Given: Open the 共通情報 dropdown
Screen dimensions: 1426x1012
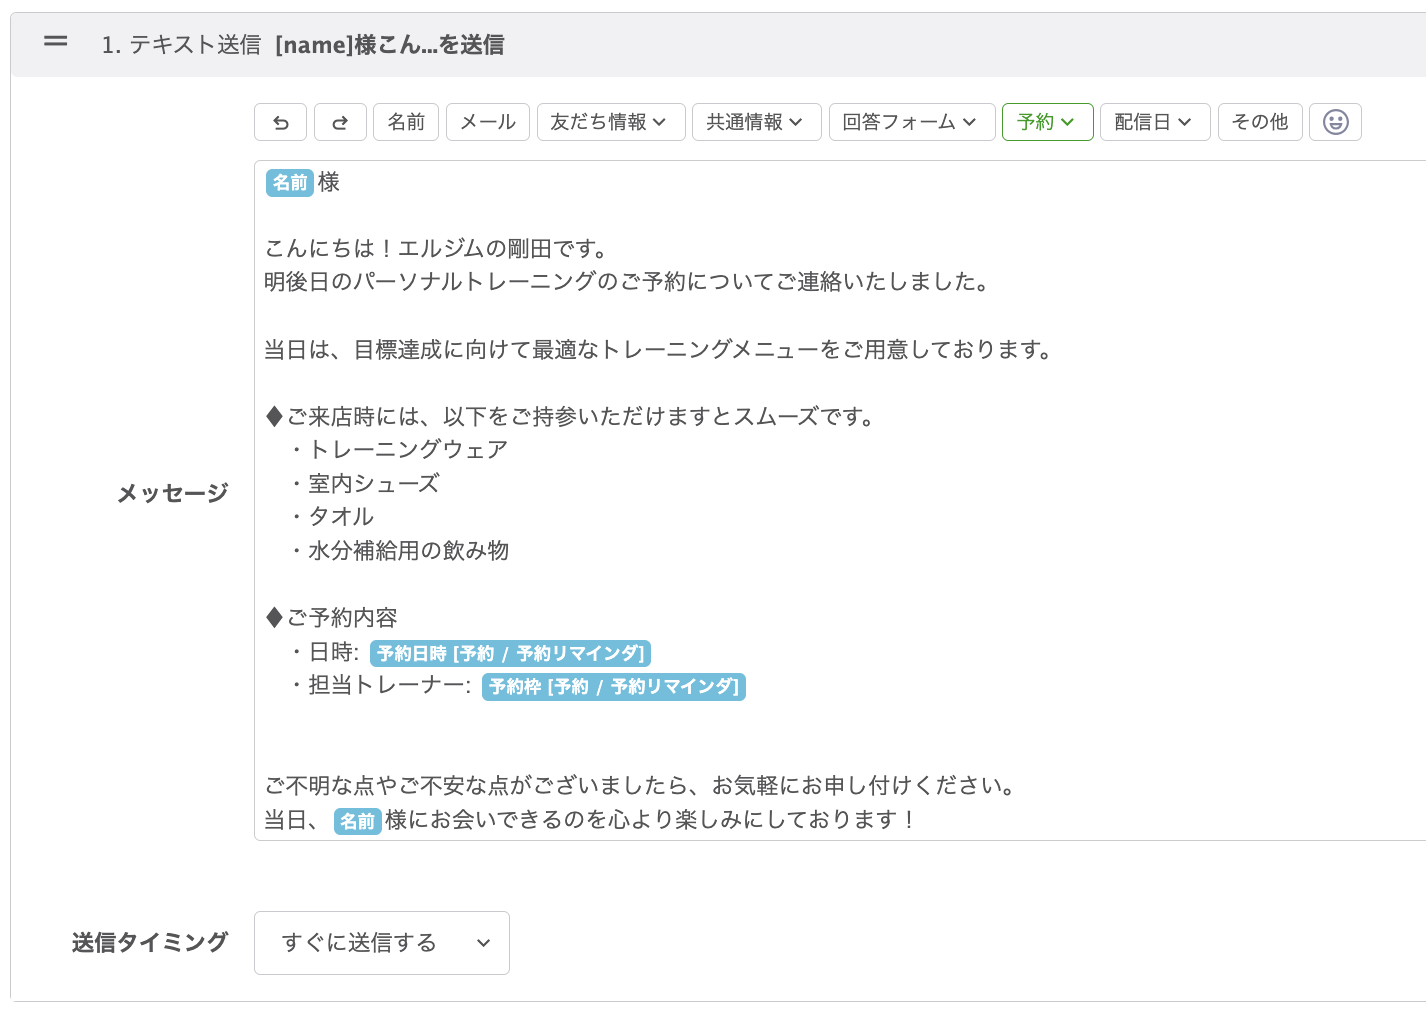Looking at the screenshot, I should [757, 122].
